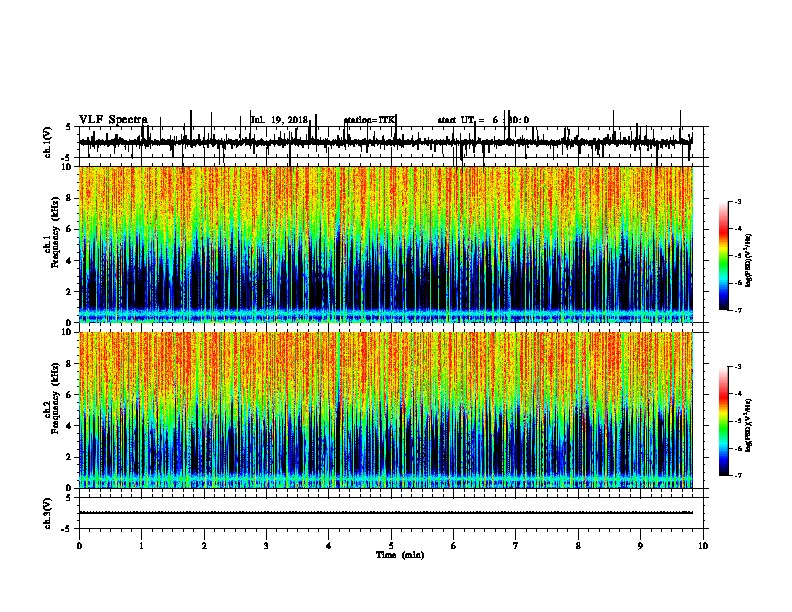The image size is (792, 612).
Task: Click the "-7" label on ch.1 color bar
Action: [737, 310]
